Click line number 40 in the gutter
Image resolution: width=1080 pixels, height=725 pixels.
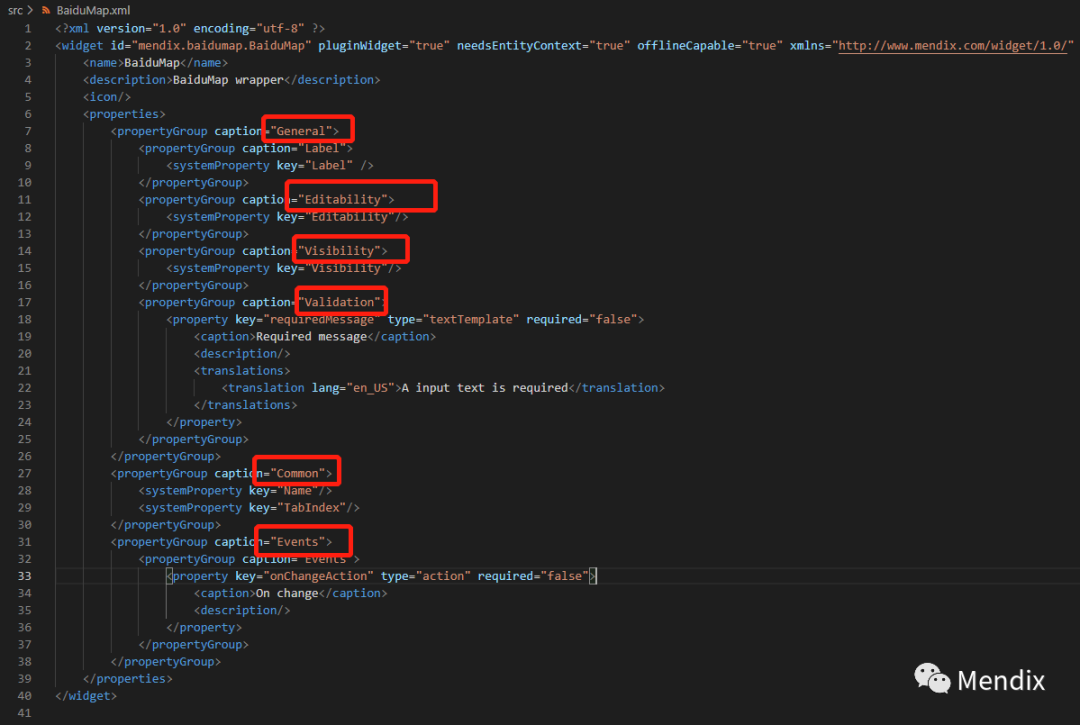point(24,695)
